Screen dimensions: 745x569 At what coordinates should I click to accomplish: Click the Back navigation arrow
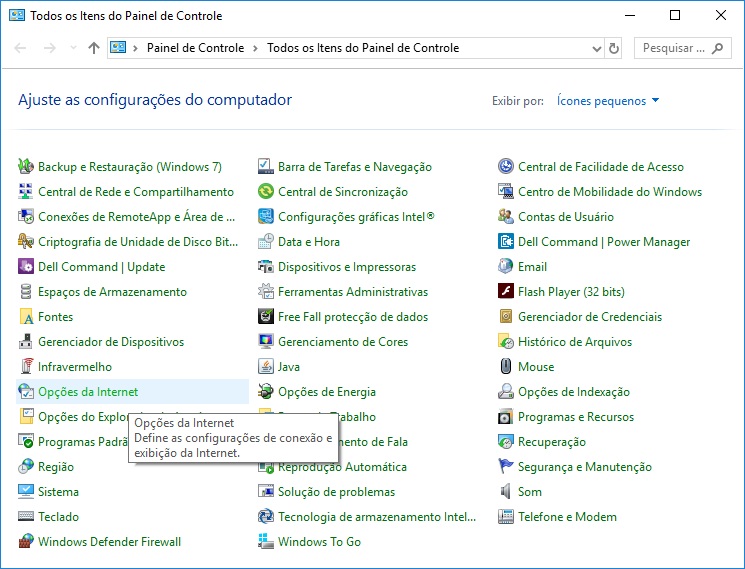click(x=20, y=48)
